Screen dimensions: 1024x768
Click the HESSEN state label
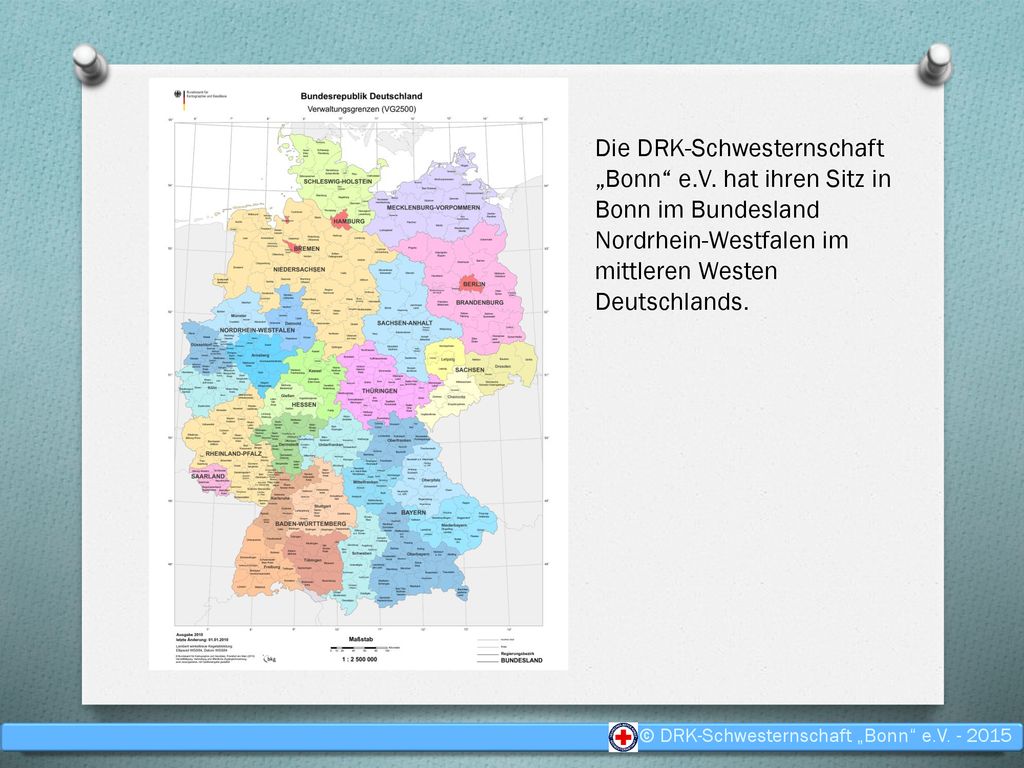[304, 405]
